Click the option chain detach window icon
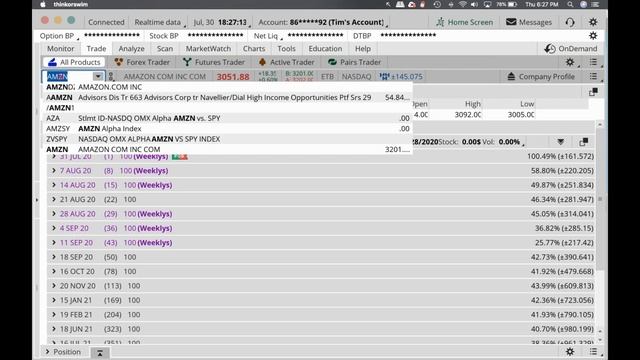The height and width of the screenshot is (360, 640). click(583, 142)
